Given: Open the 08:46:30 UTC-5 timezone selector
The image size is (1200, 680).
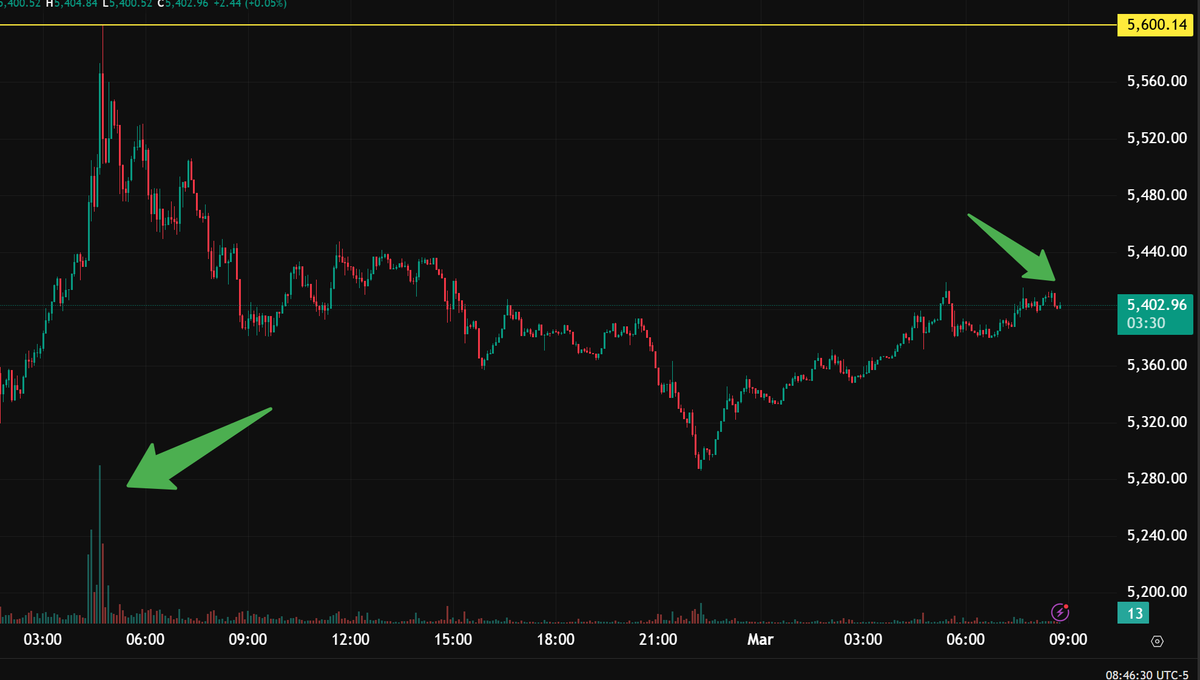Looking at the screenshot, I should (x=1148, y=674).
